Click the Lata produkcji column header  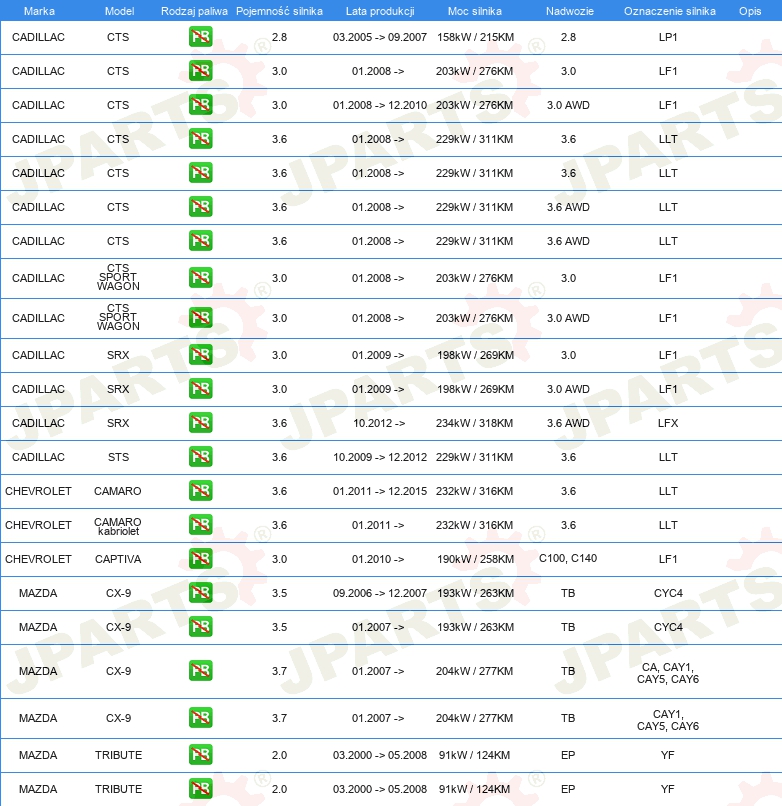(x=380, y=11)
